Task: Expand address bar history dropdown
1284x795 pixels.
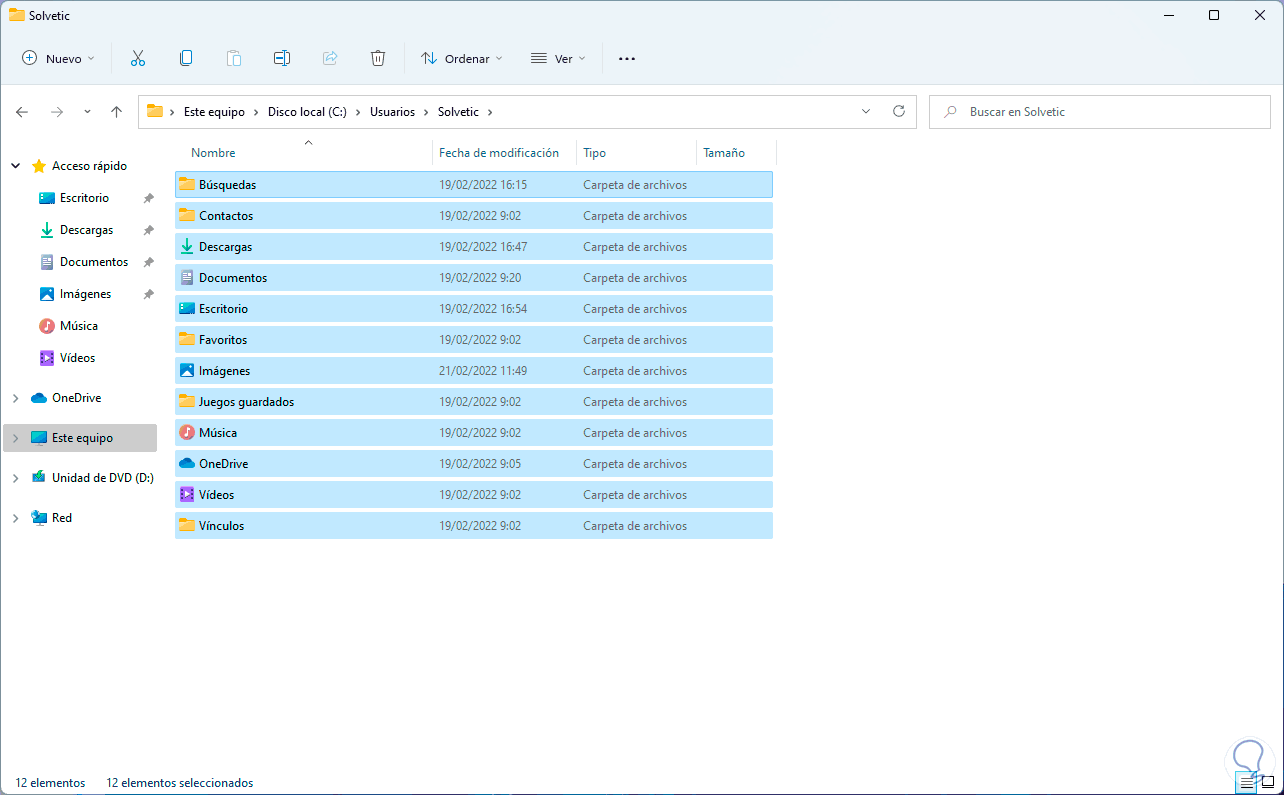Action: (866, 112)
